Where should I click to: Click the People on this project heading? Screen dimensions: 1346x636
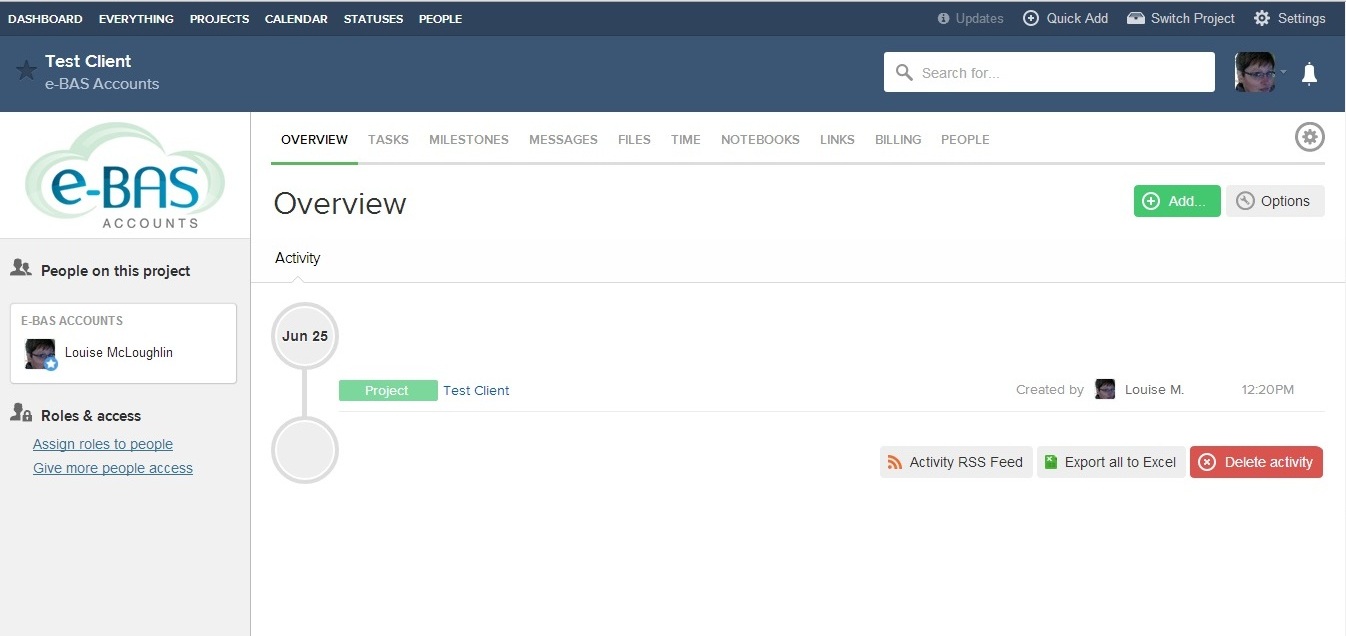(x=115, y=271)
